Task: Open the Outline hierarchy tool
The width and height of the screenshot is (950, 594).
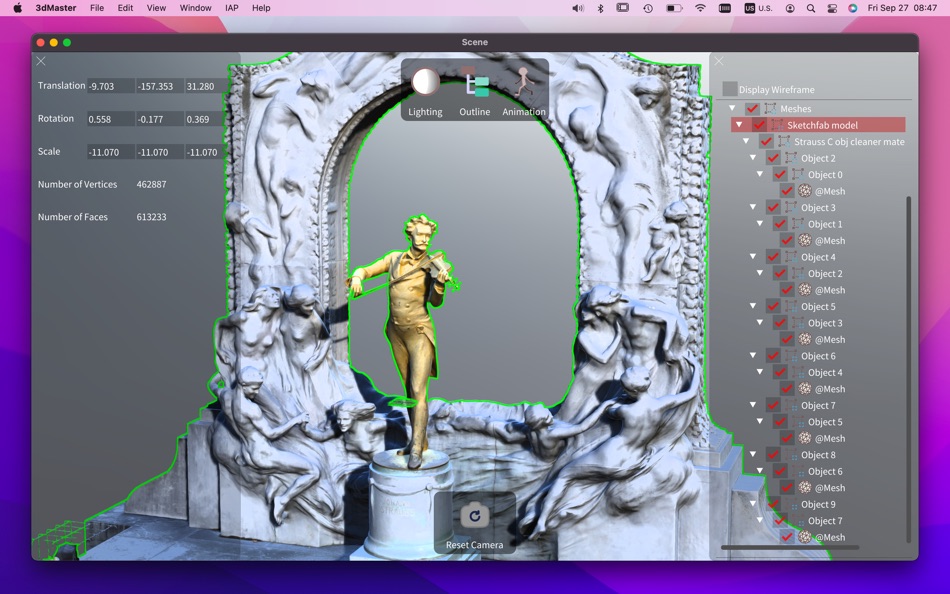Action: (474, 92)
